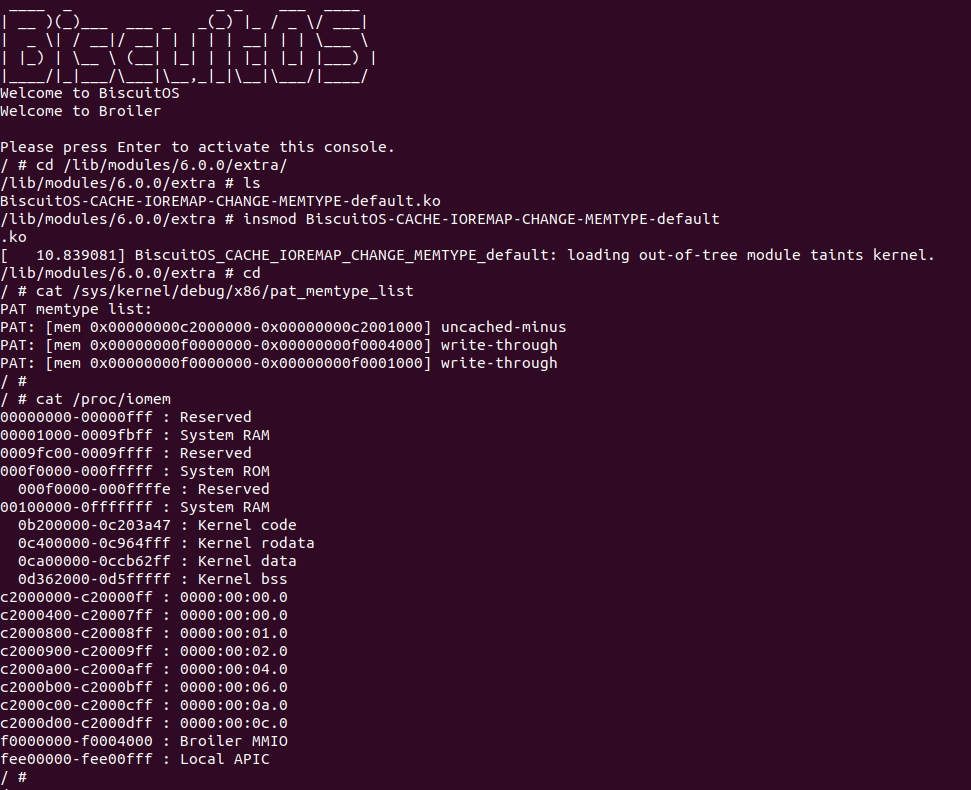Click the "0000:00:0c.0" device entry
Image resolution: width=971 pixels, height=790 pixels.
click(x=143, y=723)
